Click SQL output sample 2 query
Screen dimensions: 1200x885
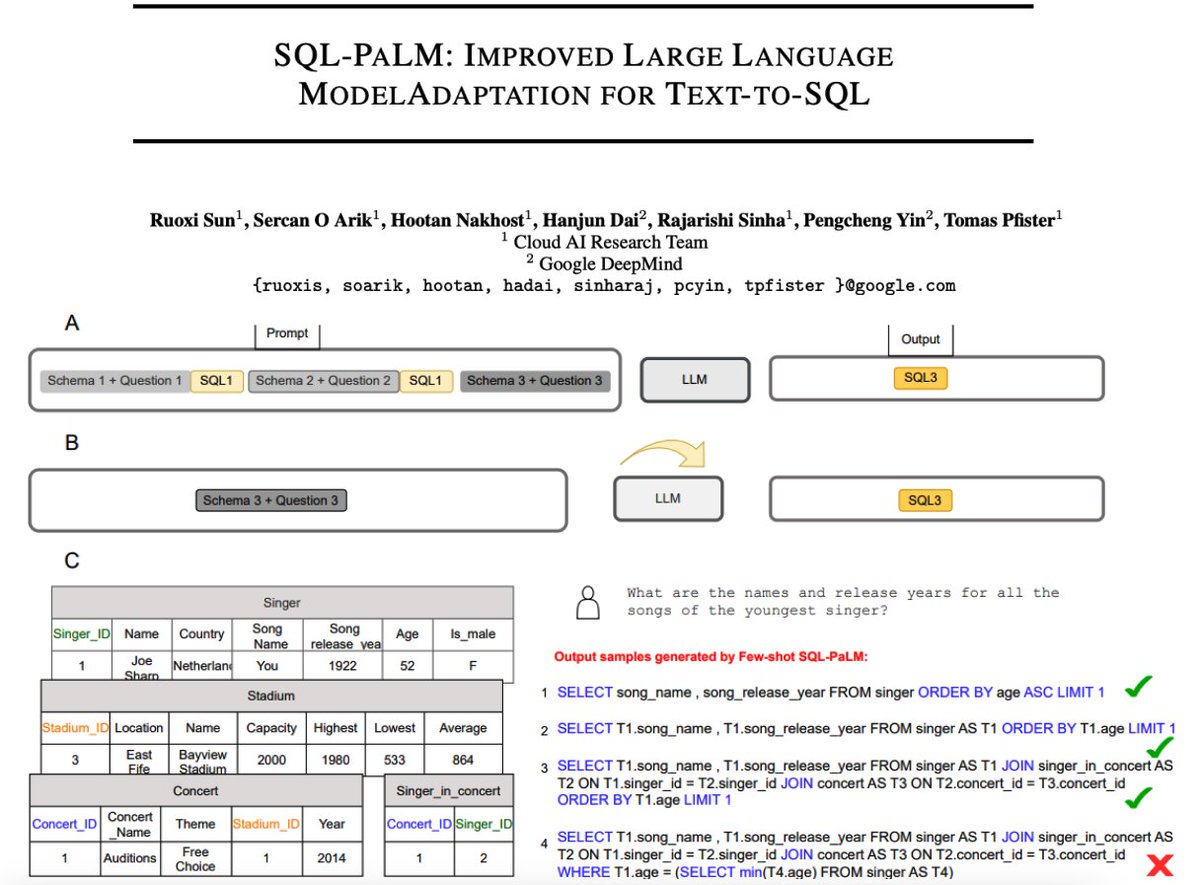pos(866,728)
